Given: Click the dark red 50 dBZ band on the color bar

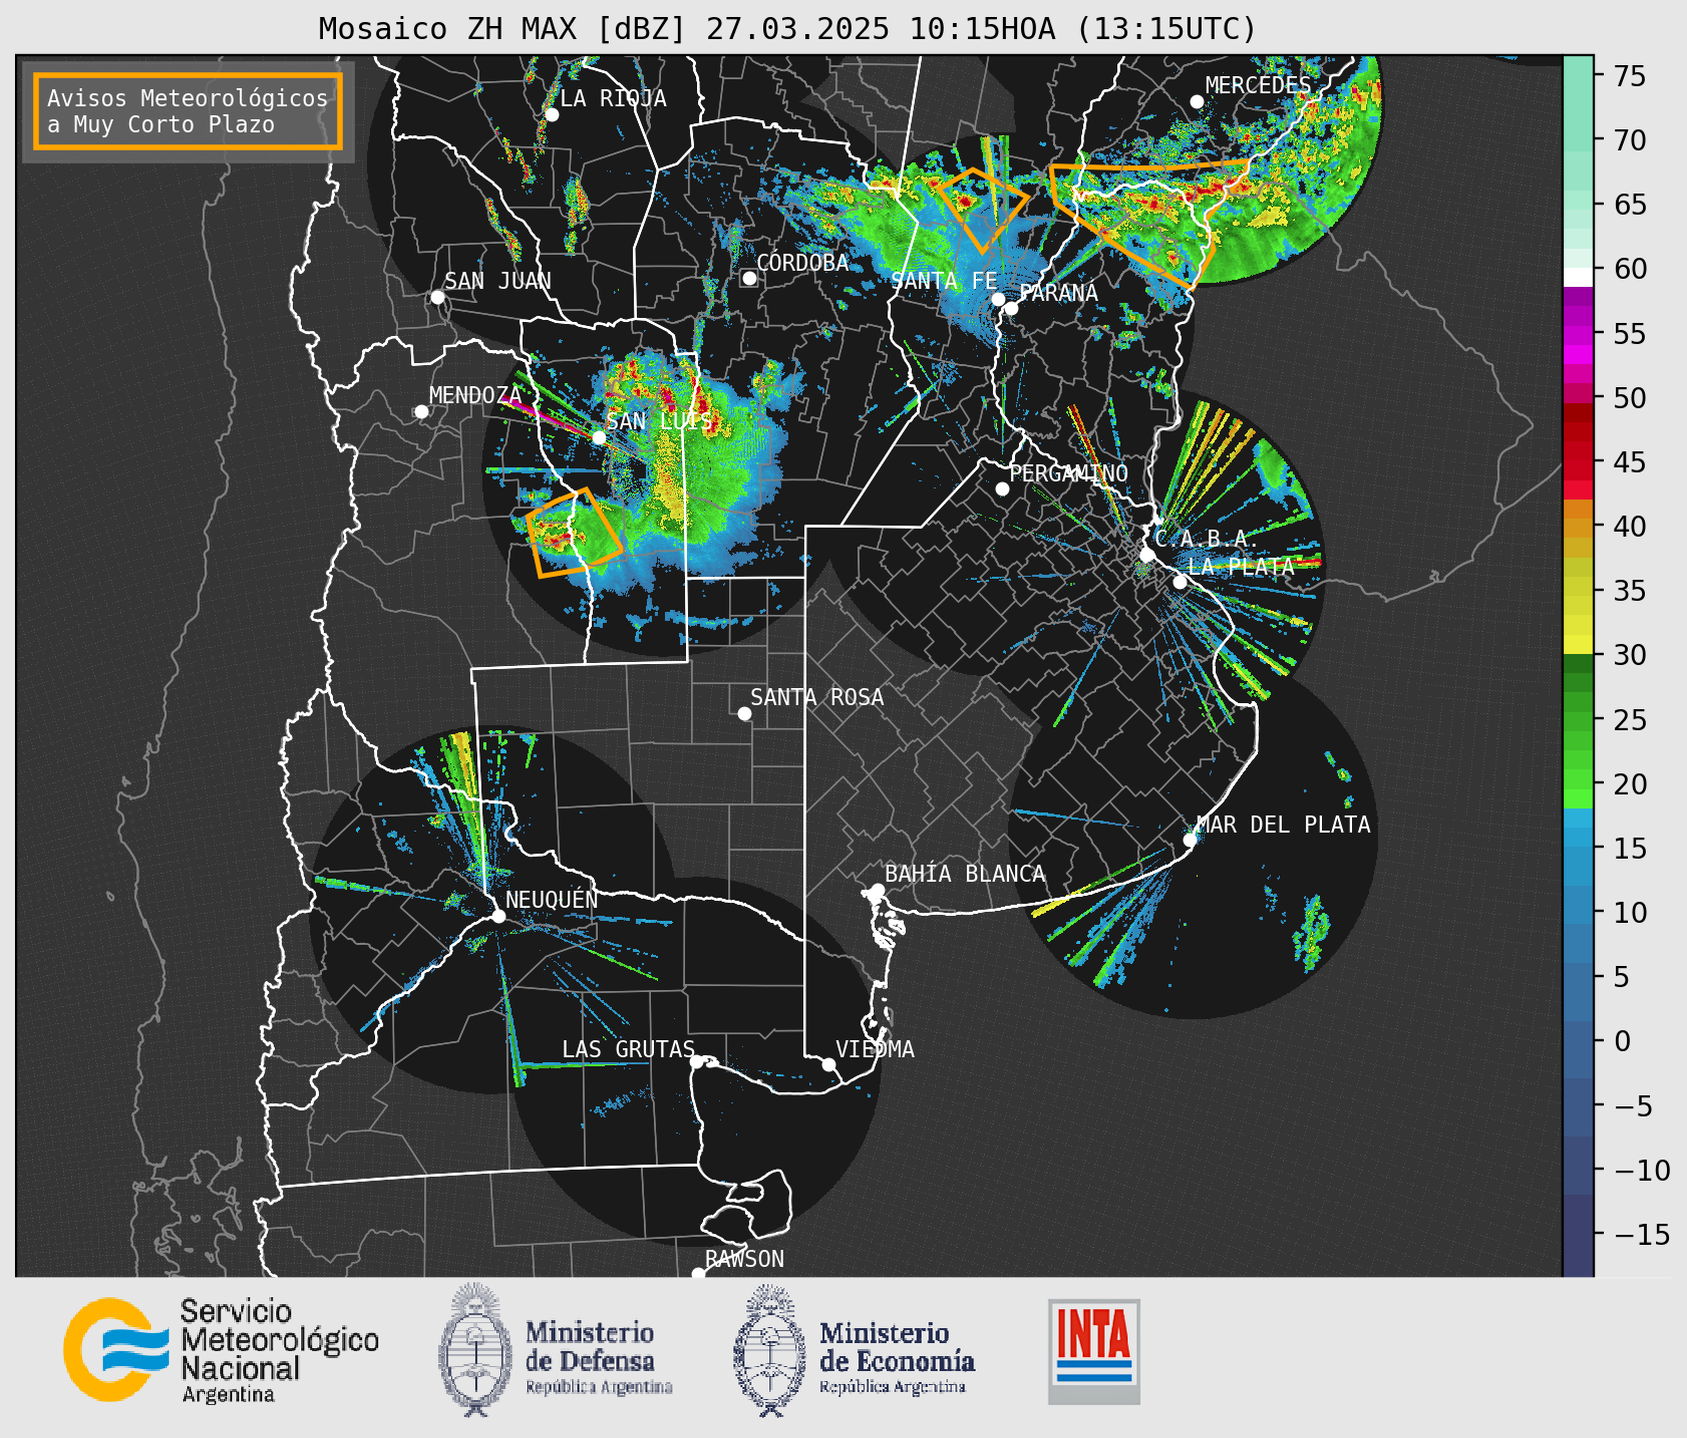Looking at the screenshot, I should (x=1577, y=412).
